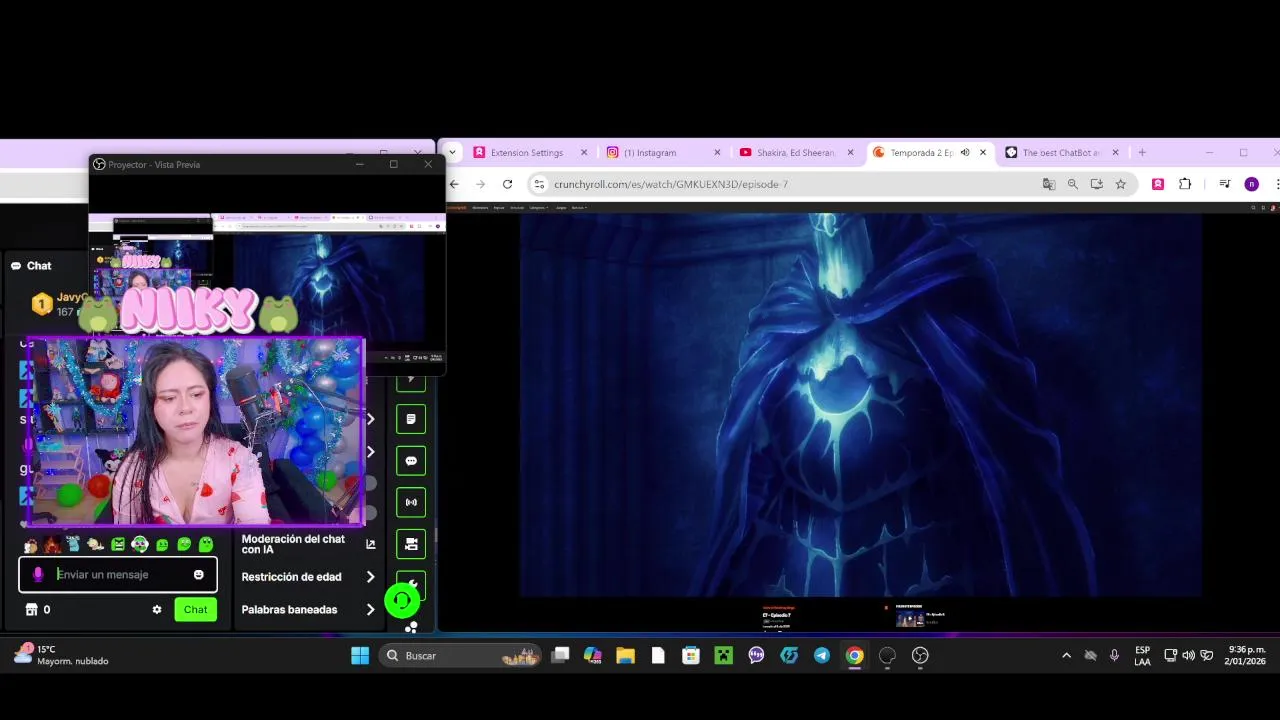Open Telegram from the taskbar
This screenshot has width=1280, height=720.
click(x=822, y=656)
